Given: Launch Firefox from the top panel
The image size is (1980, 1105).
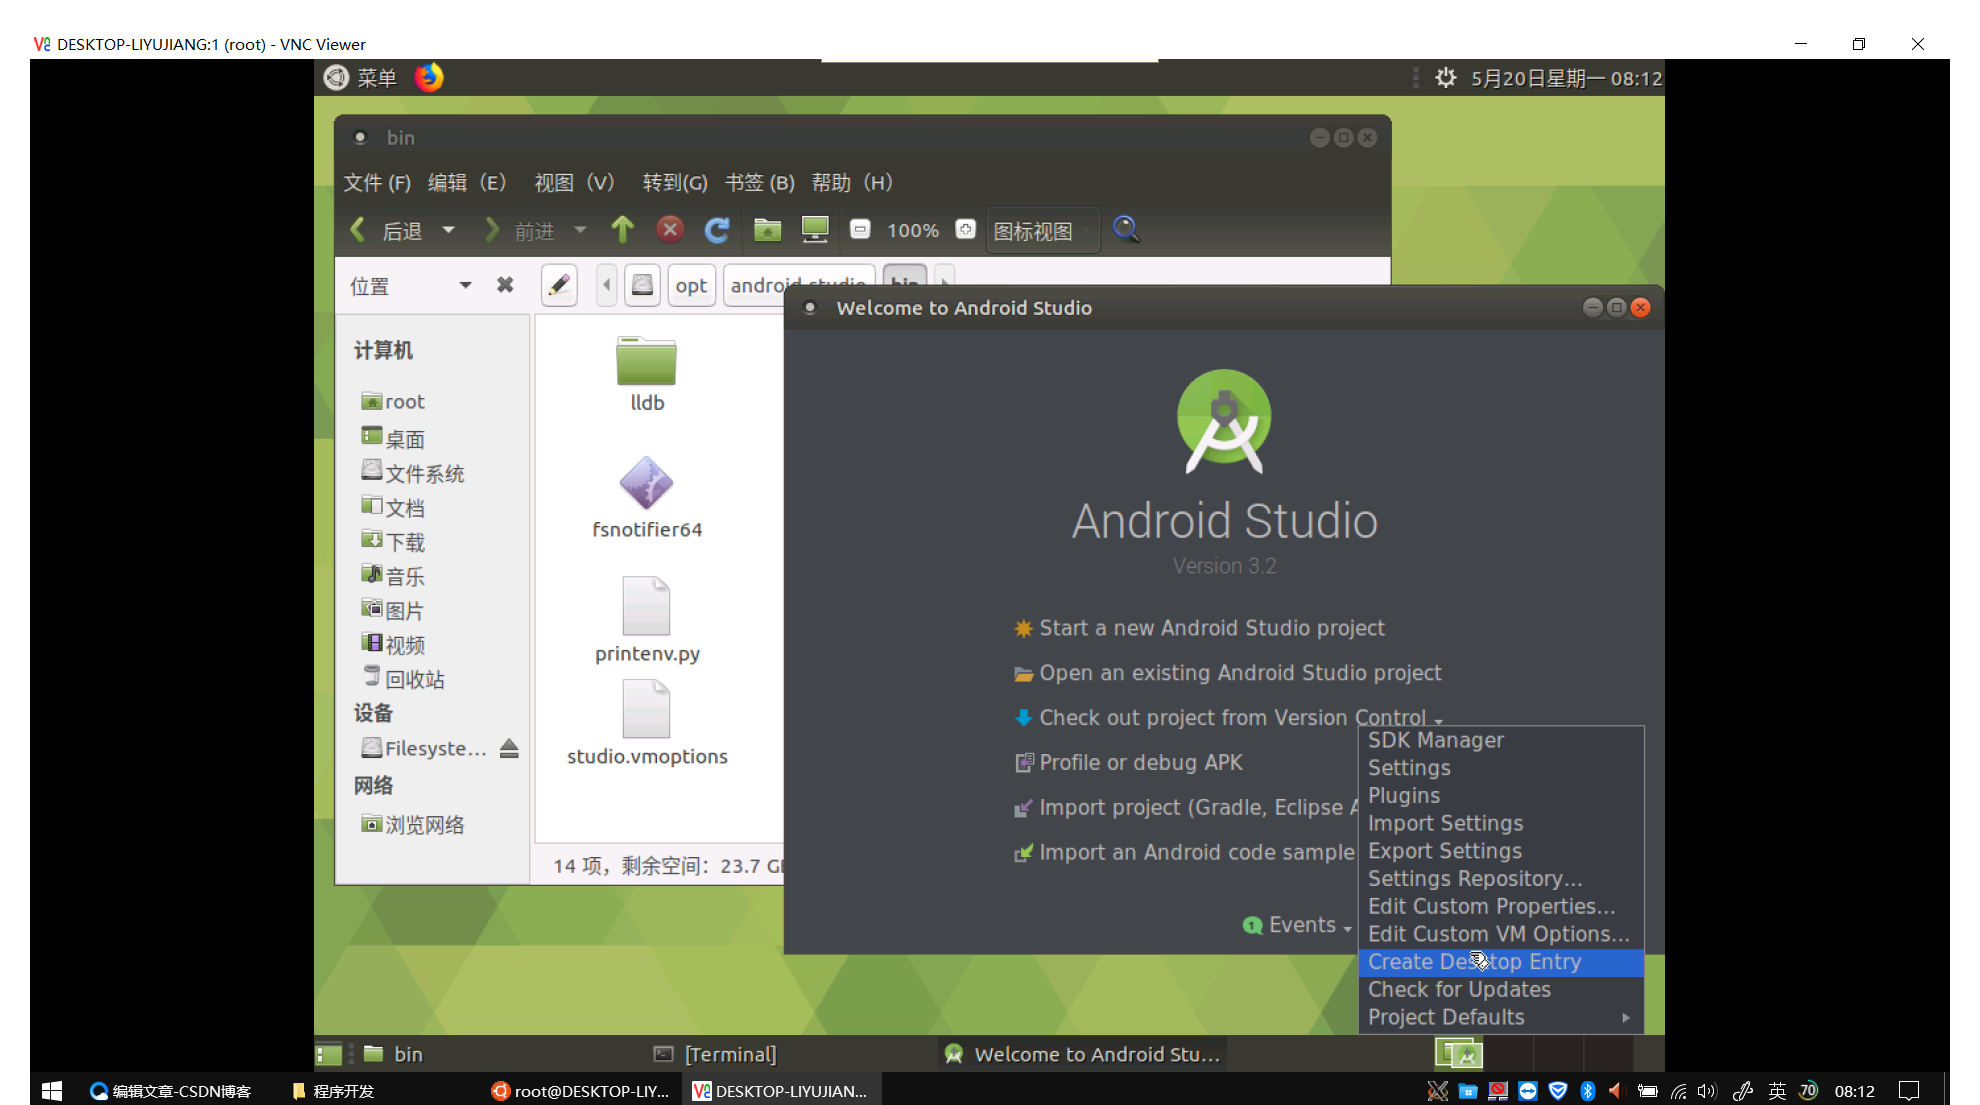Looking at the screenshot, I should (429, 78).
